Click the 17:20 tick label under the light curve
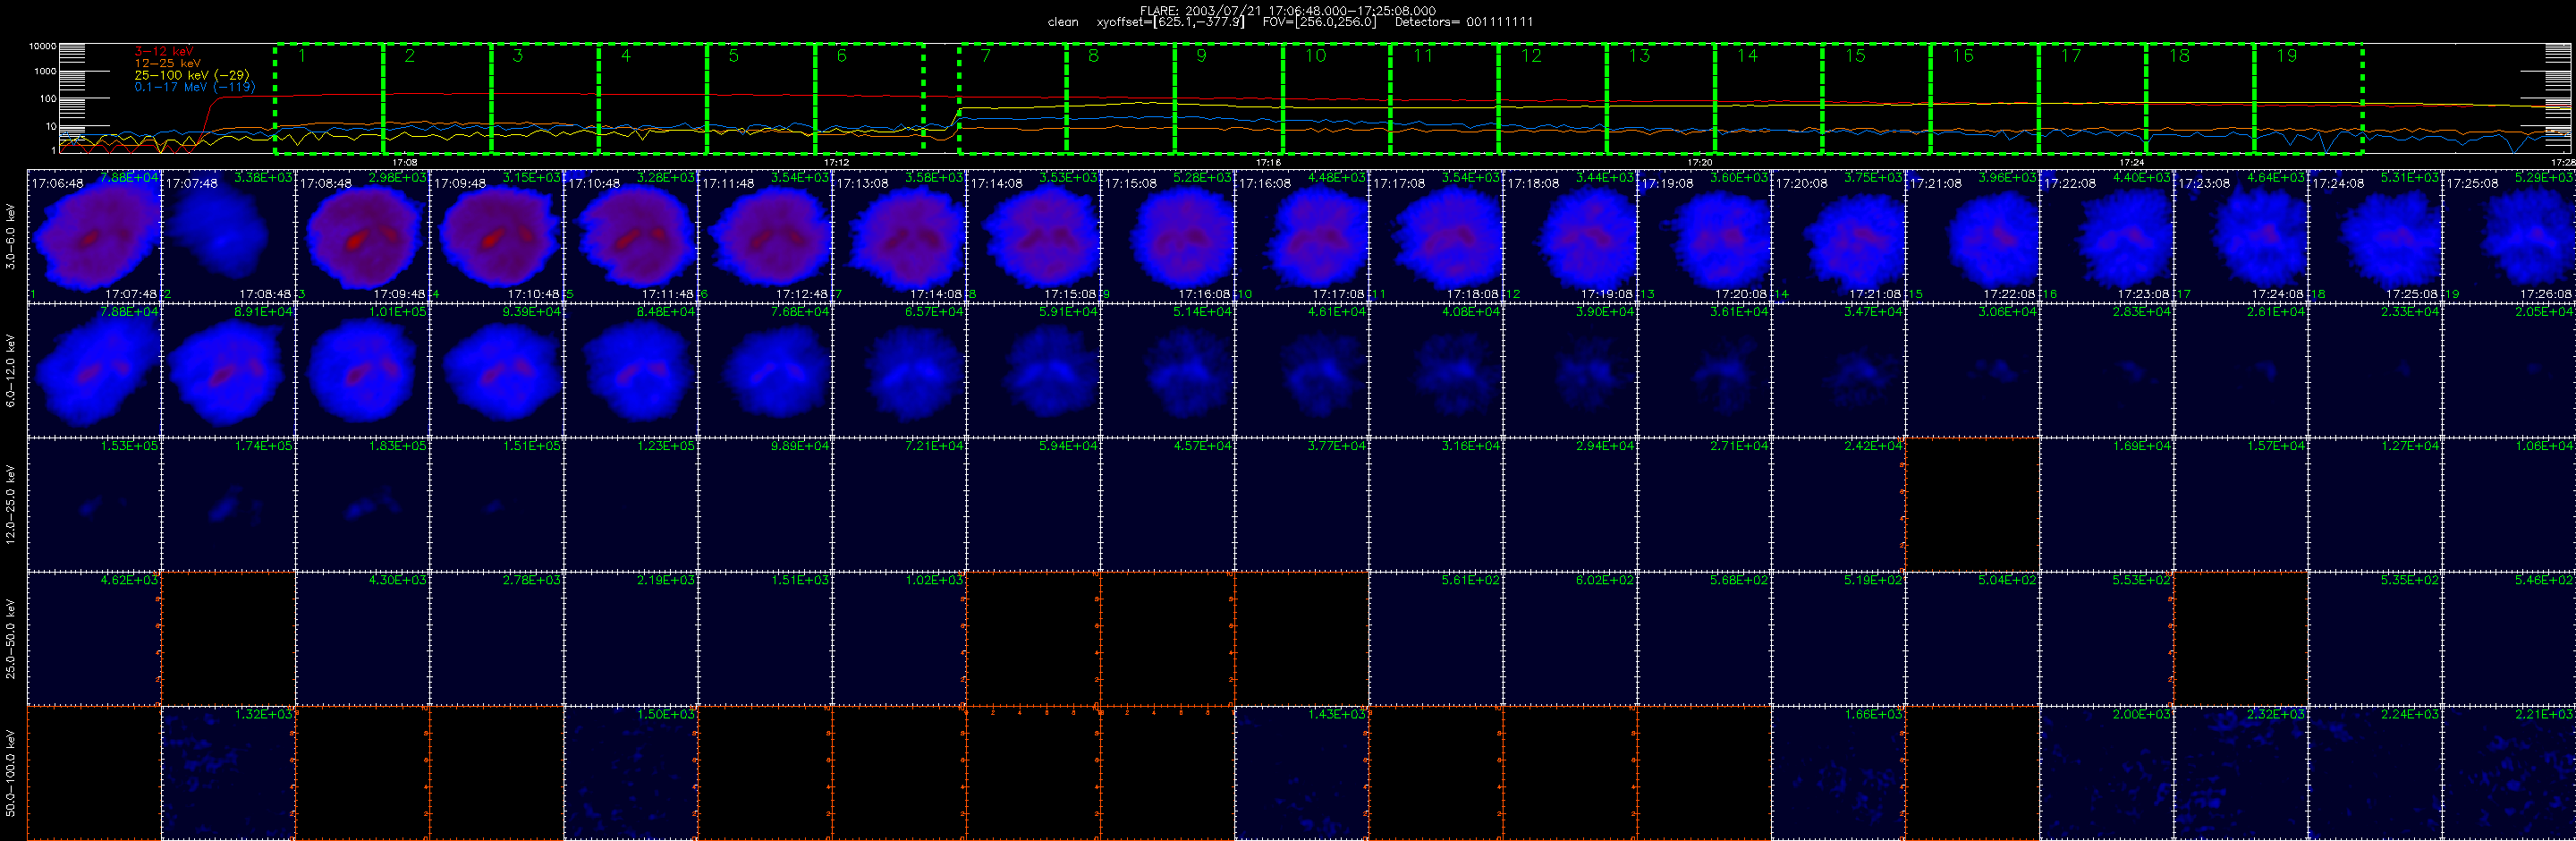This screenshot has height=841, width=2576. [x=1700, y=162]
